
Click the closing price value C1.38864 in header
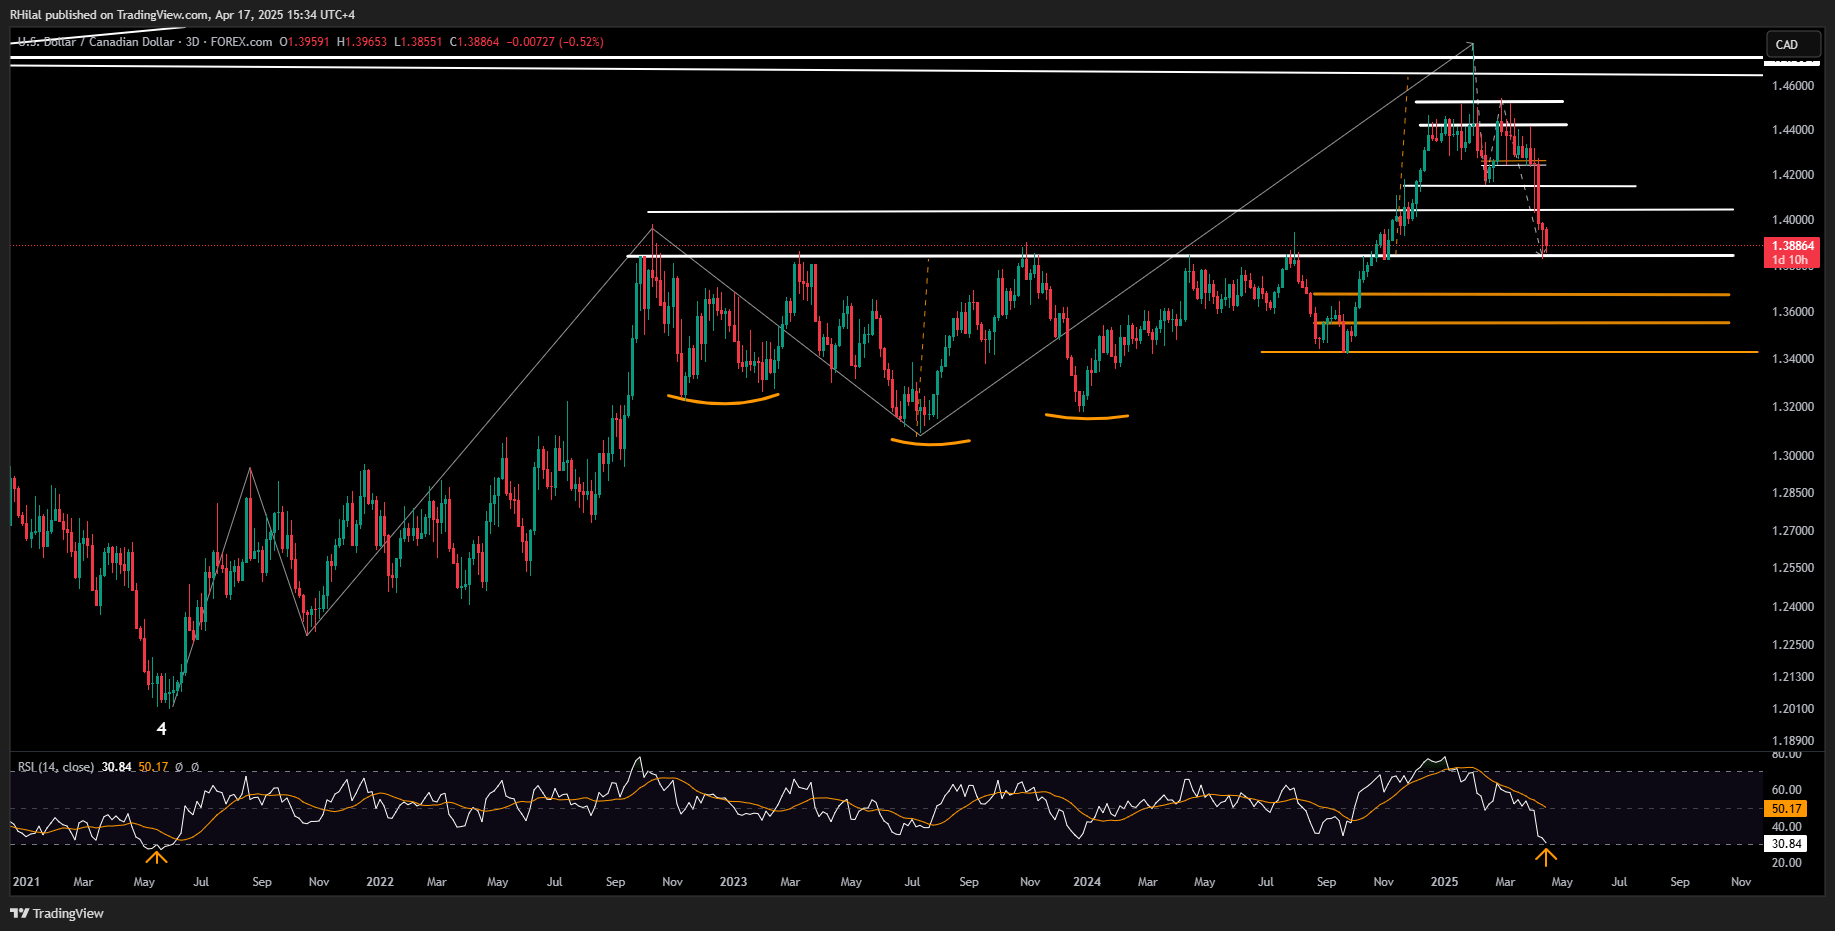(474, 42)
